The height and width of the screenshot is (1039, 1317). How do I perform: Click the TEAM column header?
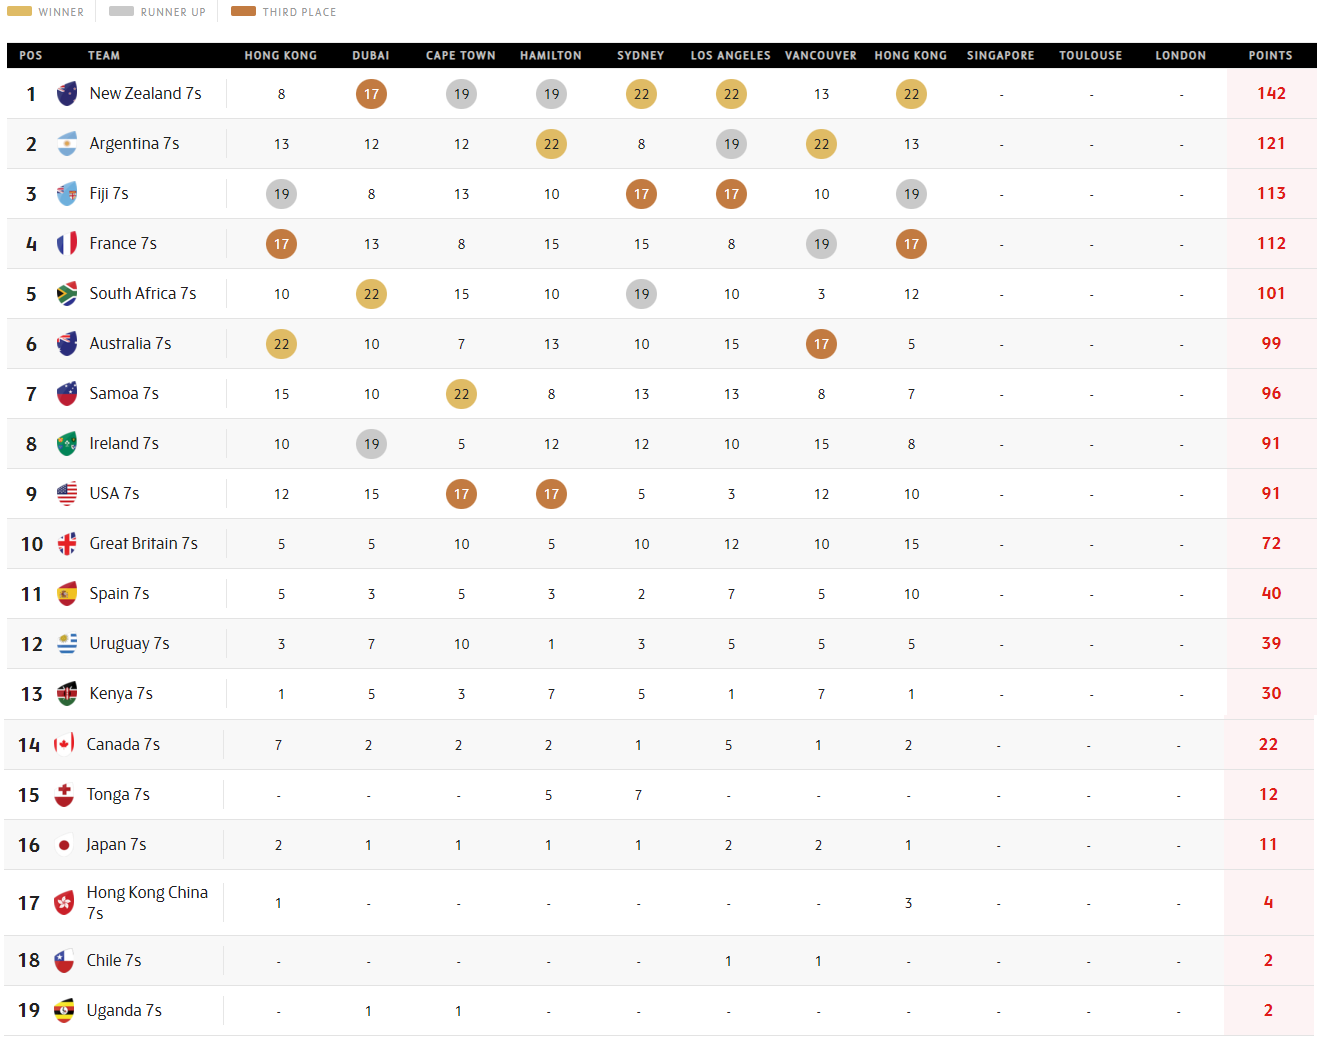[104, 56]
